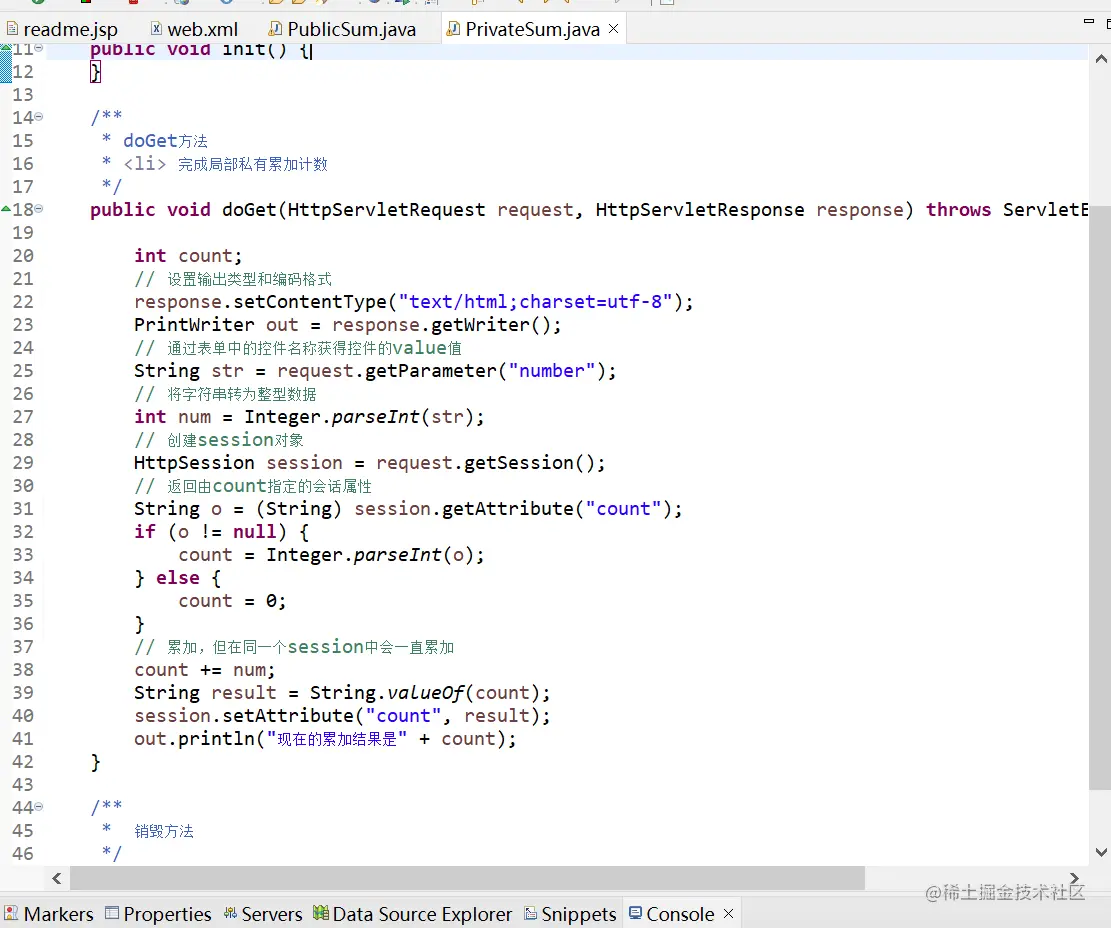Image resolution: width=1111 pixels, height=928 pixels.
Task: Click the readme.jsp file icon
Action: click(x=12, y=29)
